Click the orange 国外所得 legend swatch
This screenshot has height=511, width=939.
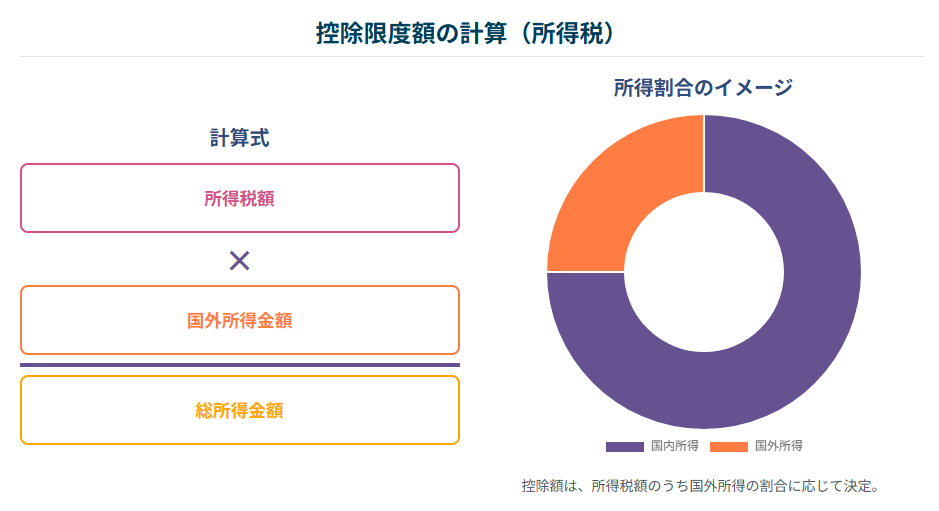click(729, 446)
